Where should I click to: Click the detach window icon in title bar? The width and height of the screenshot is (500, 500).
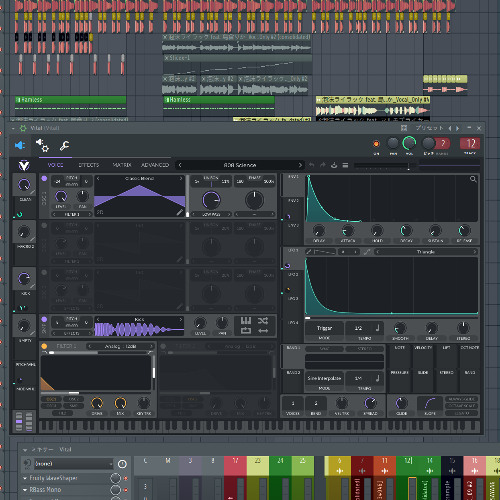click(404, 128)
